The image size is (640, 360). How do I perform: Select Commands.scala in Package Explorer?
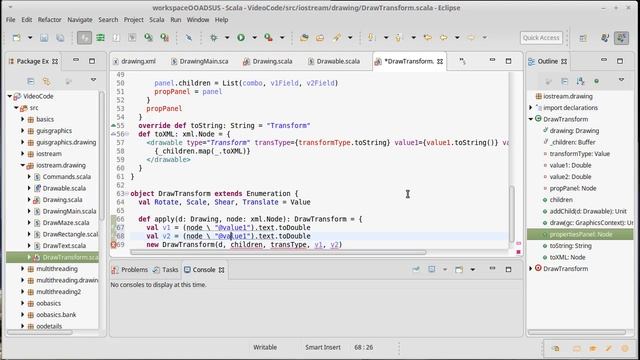[x=67, y=177]
